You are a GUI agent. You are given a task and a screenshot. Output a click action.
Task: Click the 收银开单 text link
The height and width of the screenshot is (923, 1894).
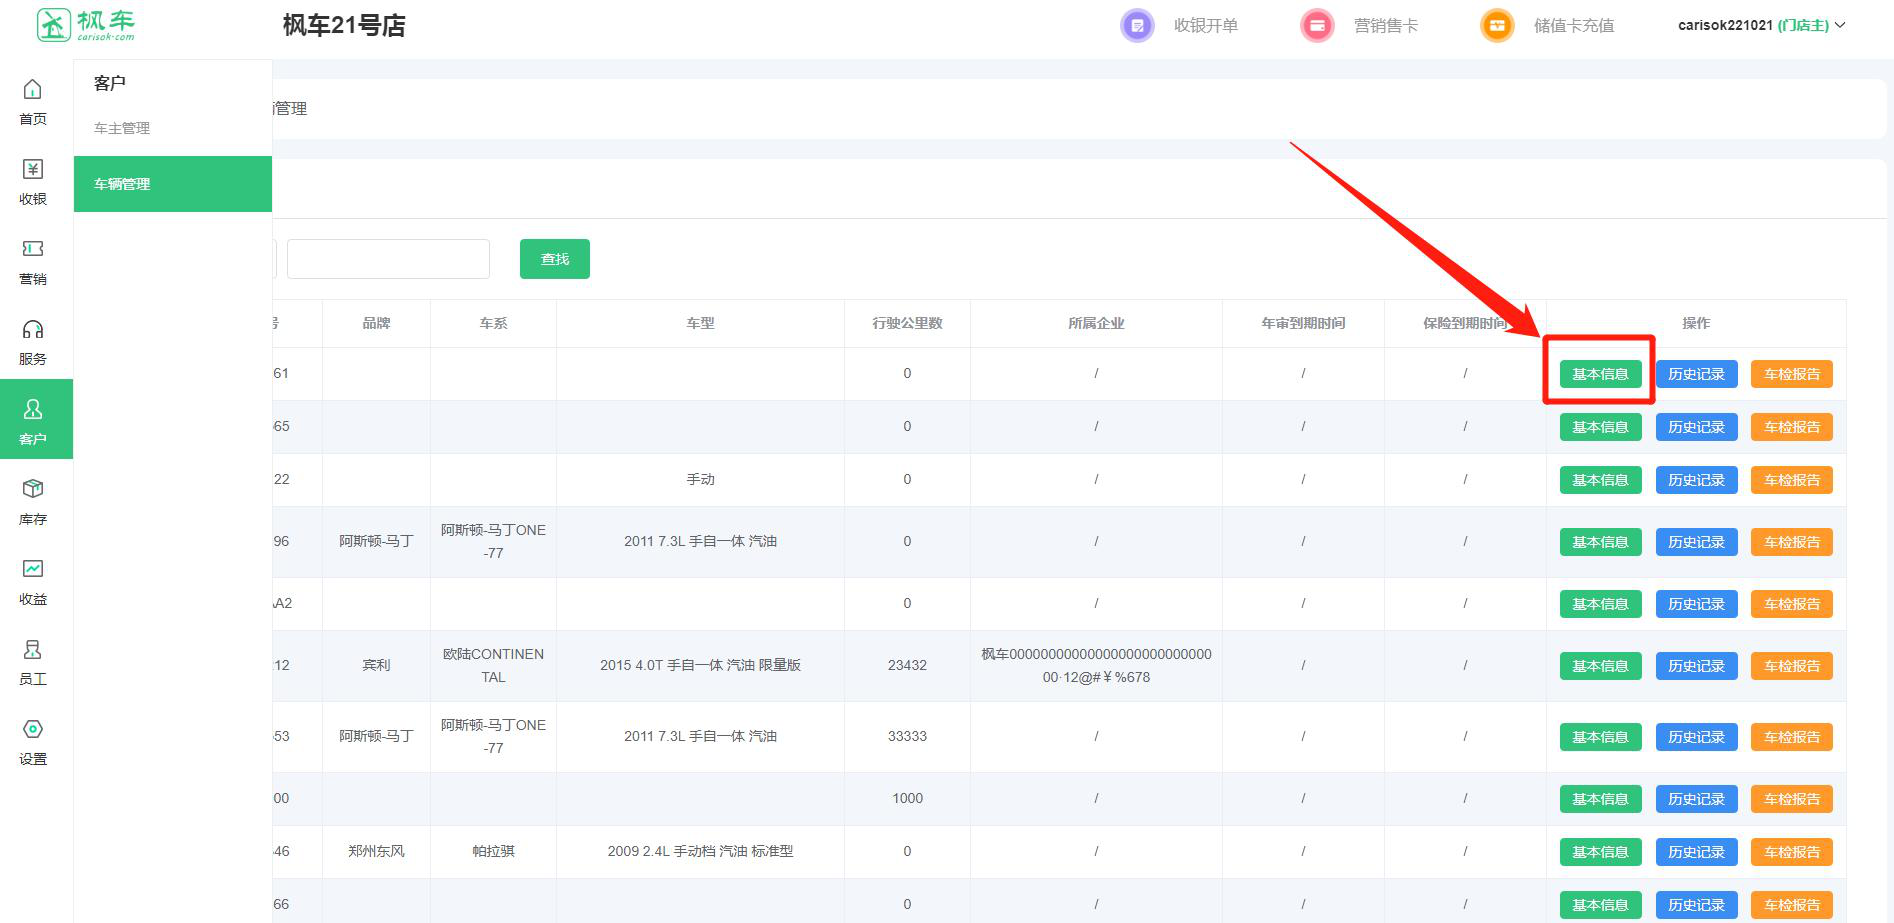point(1206,26)
